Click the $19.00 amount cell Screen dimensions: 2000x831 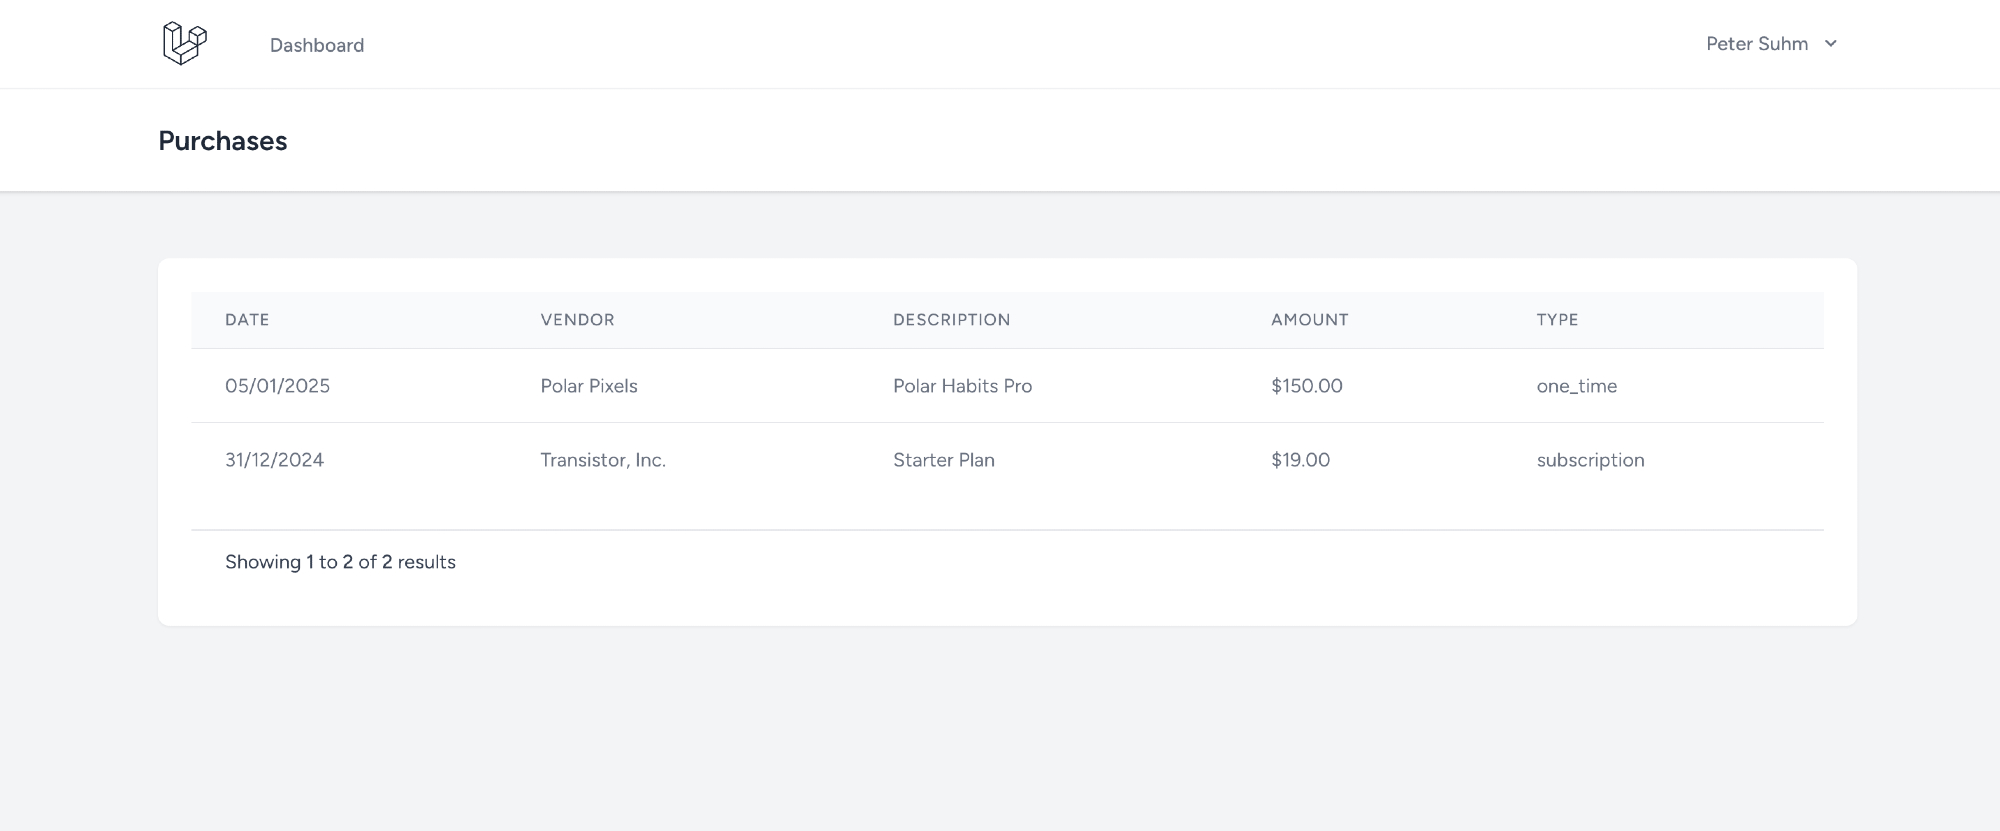(1300, 460)
